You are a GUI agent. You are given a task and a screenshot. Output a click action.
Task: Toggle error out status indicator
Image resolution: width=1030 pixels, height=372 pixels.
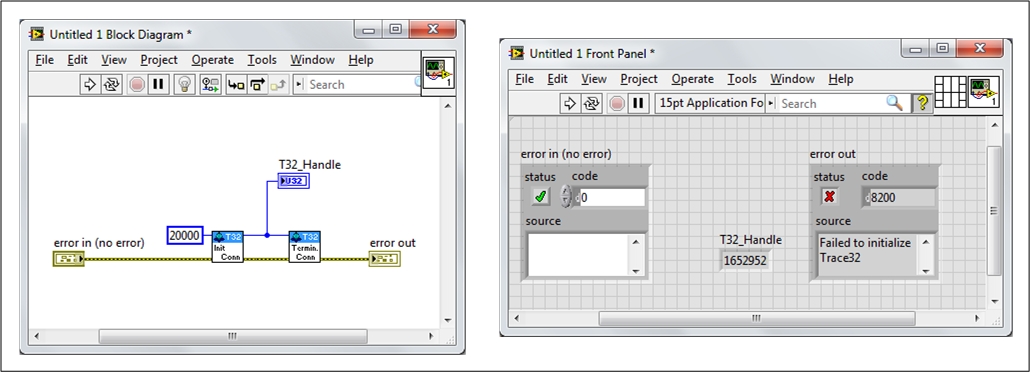tap(830, 197)
